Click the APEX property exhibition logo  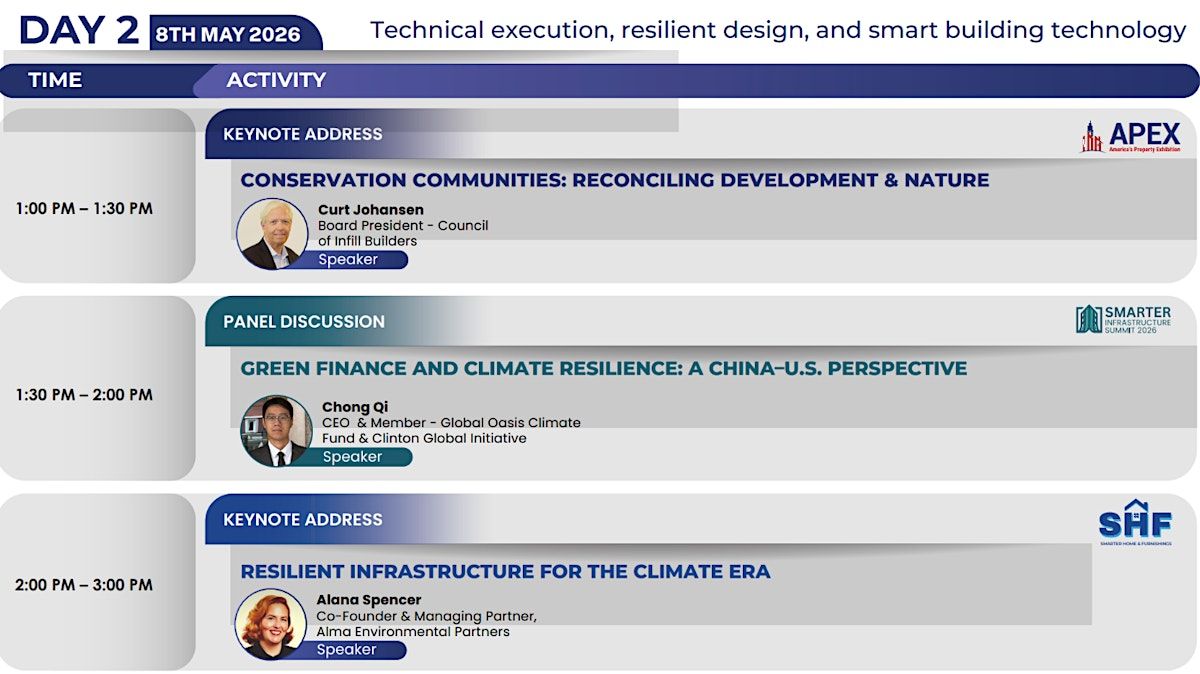point(1130,136)
